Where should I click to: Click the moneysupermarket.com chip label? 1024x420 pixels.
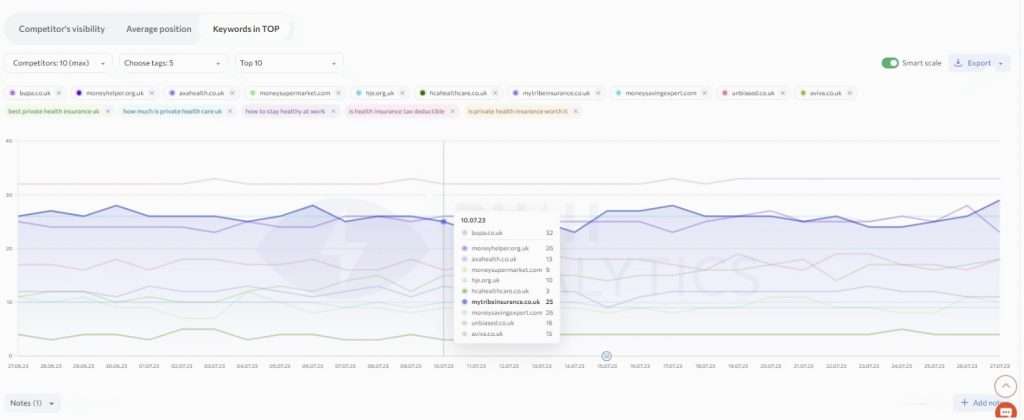tap(295, 93)
